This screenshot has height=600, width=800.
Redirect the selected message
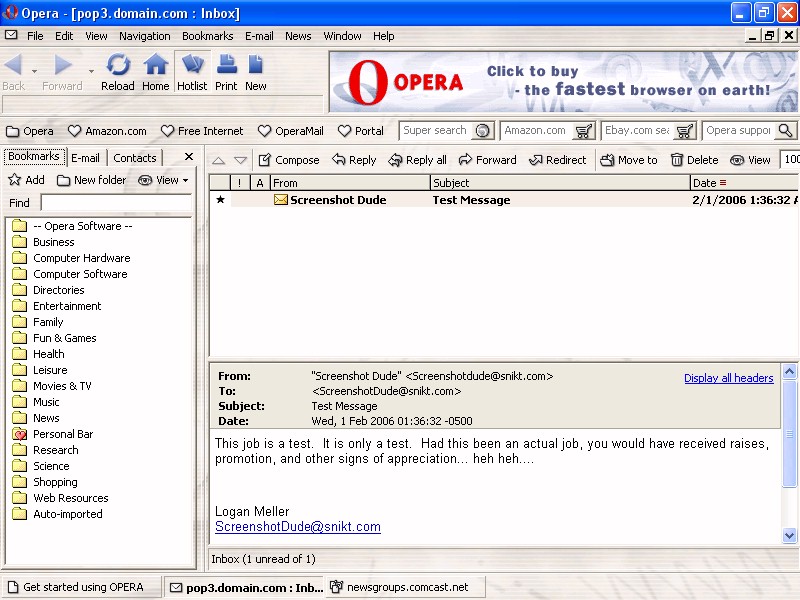(558, 160)
